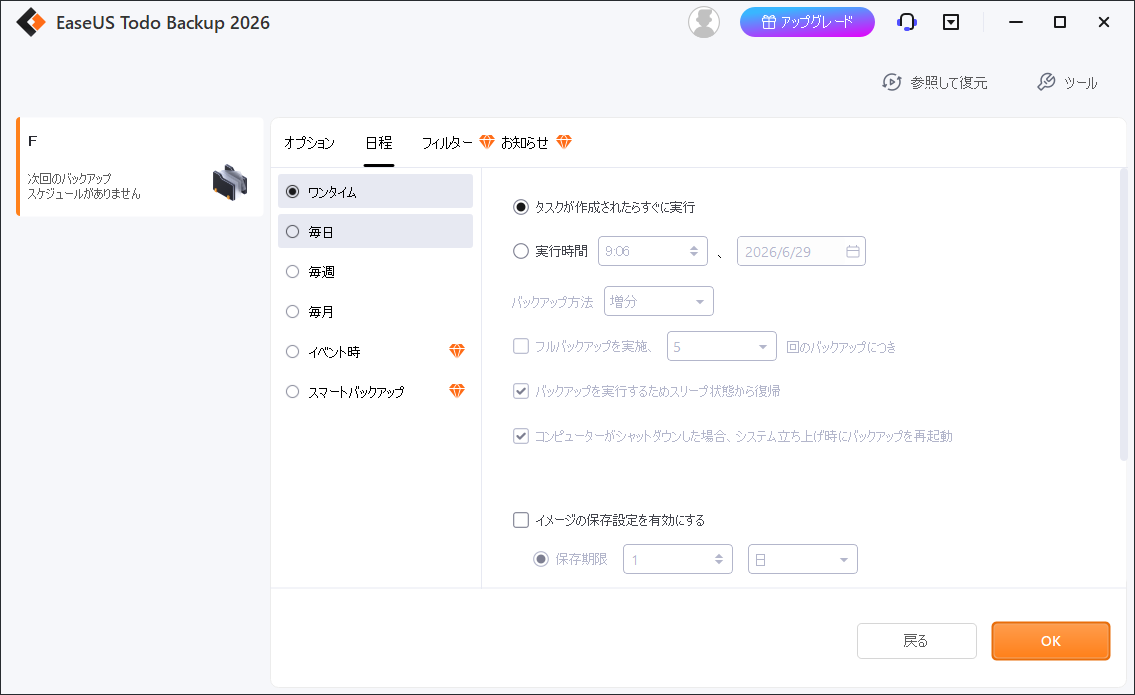
Task: Switch to the フィルター tab
Action: coord(447,143)
